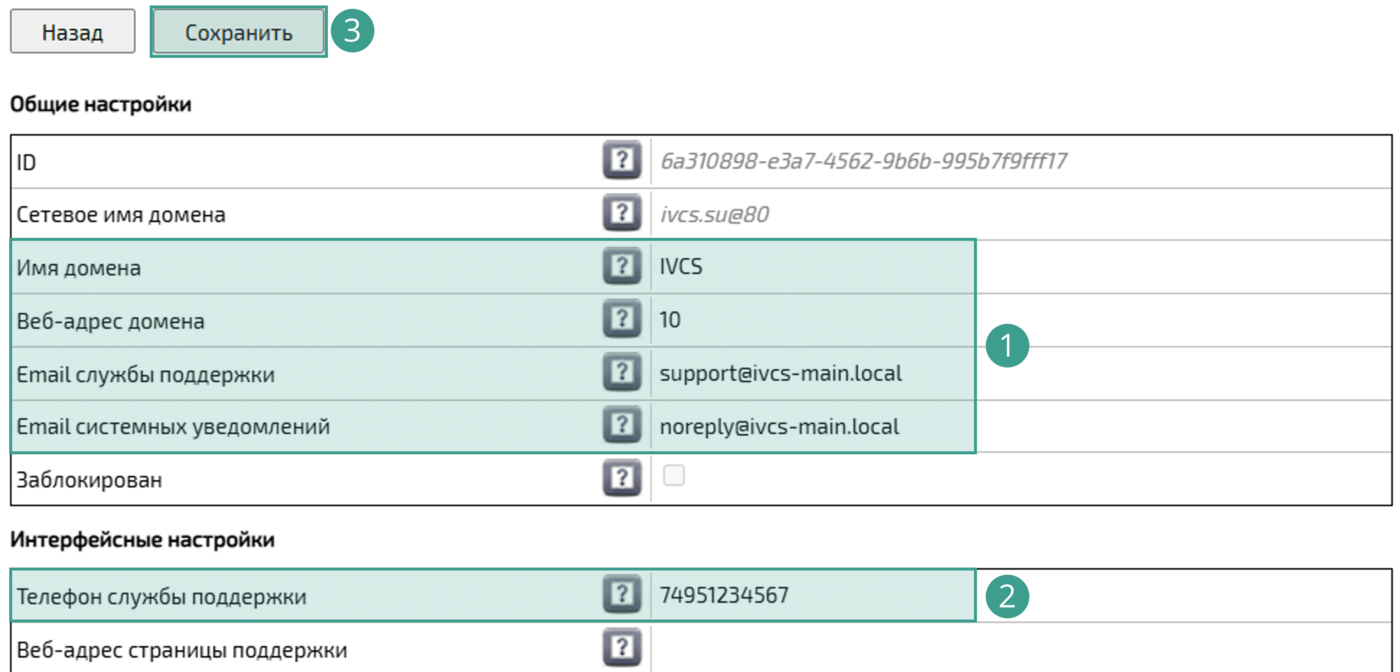The image size is (1400, 672).
Task: Click into the Имя домена field containing IVCS
Action: point(810,267)
